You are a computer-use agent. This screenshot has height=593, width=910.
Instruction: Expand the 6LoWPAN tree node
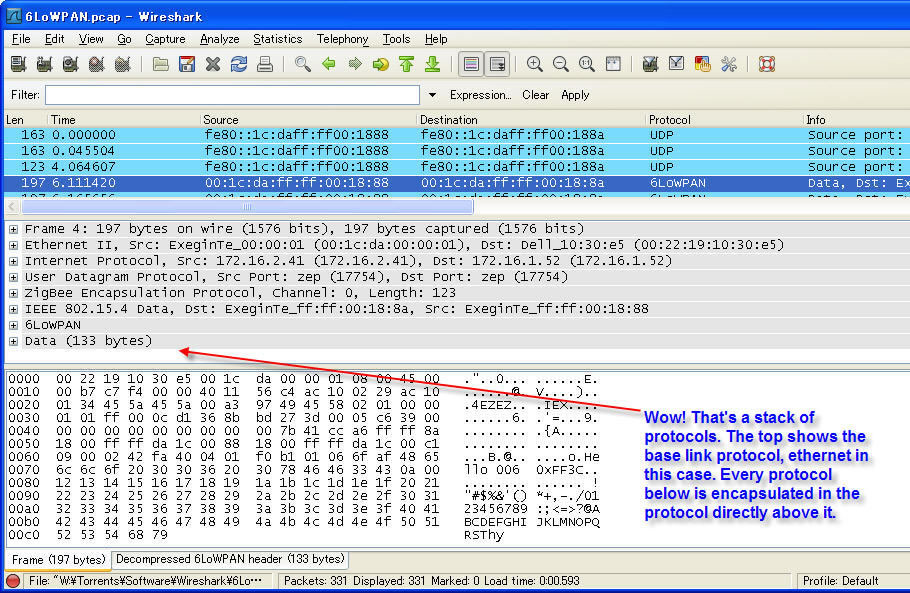click(13, 325)
